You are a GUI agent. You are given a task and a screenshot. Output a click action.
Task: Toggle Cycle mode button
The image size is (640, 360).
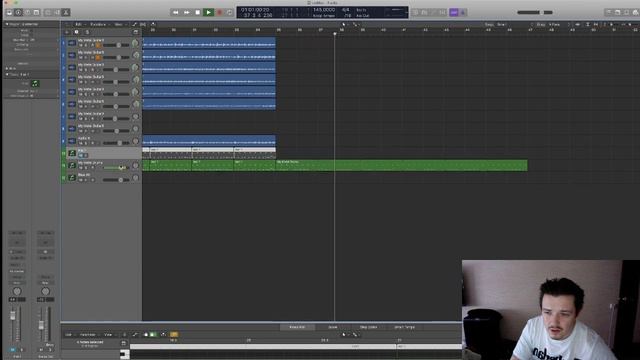230,13
